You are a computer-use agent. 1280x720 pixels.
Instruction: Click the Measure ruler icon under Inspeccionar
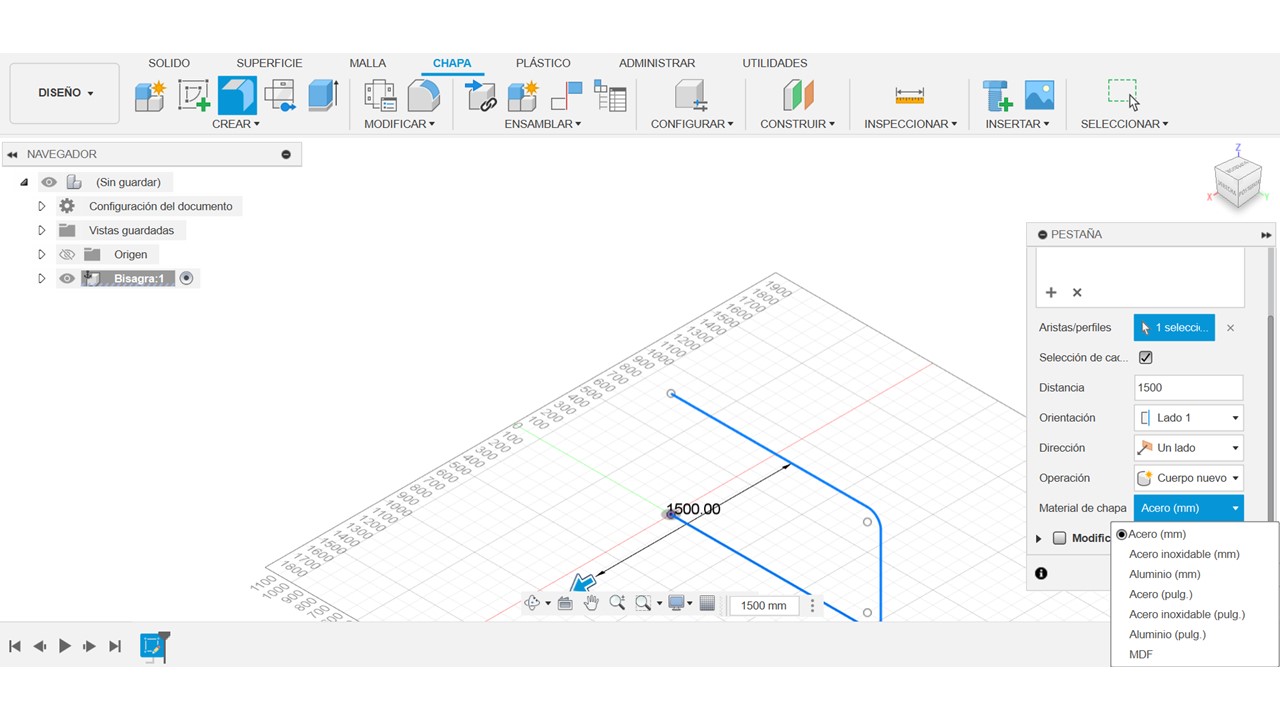pyautogui.click(x=909, y=96)
